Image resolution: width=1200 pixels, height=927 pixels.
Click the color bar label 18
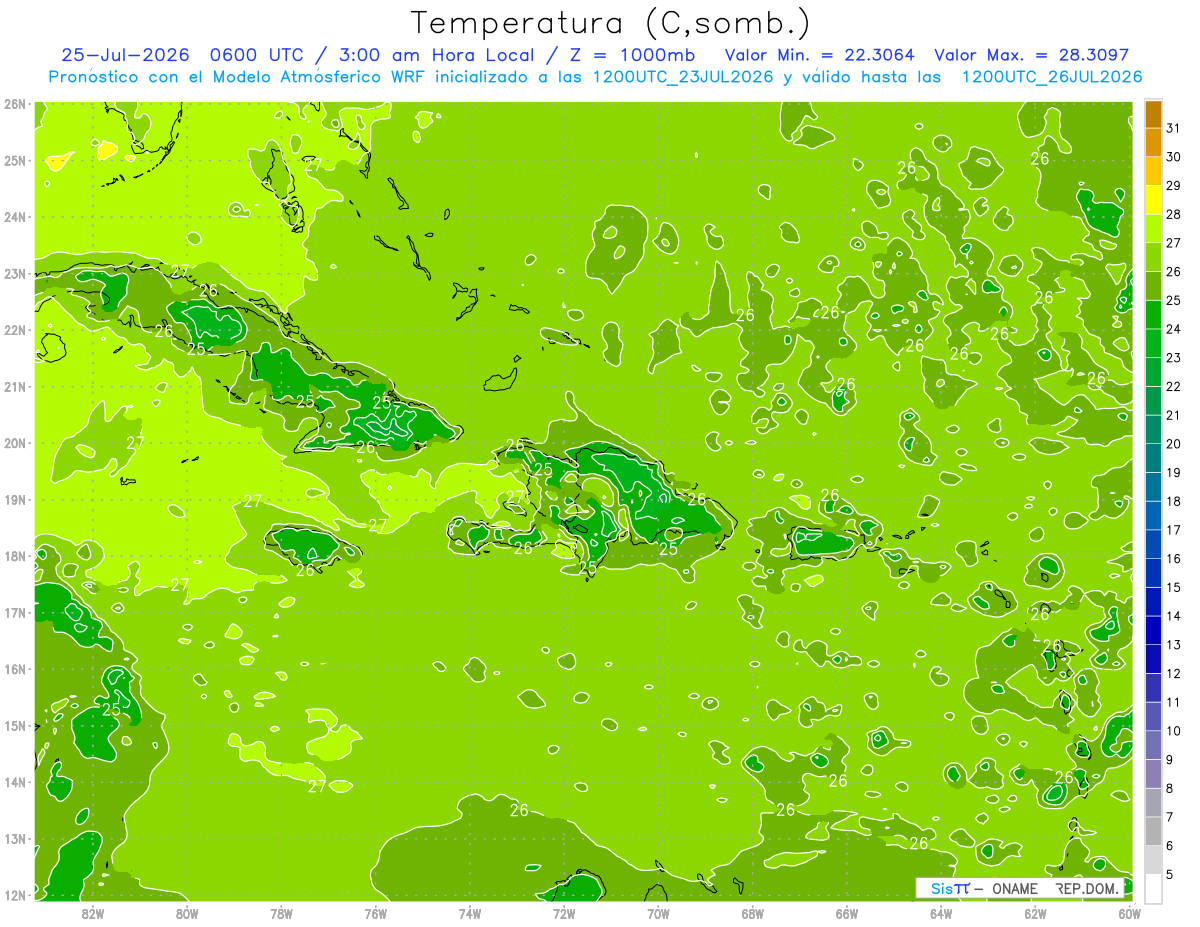point(1174,501)
